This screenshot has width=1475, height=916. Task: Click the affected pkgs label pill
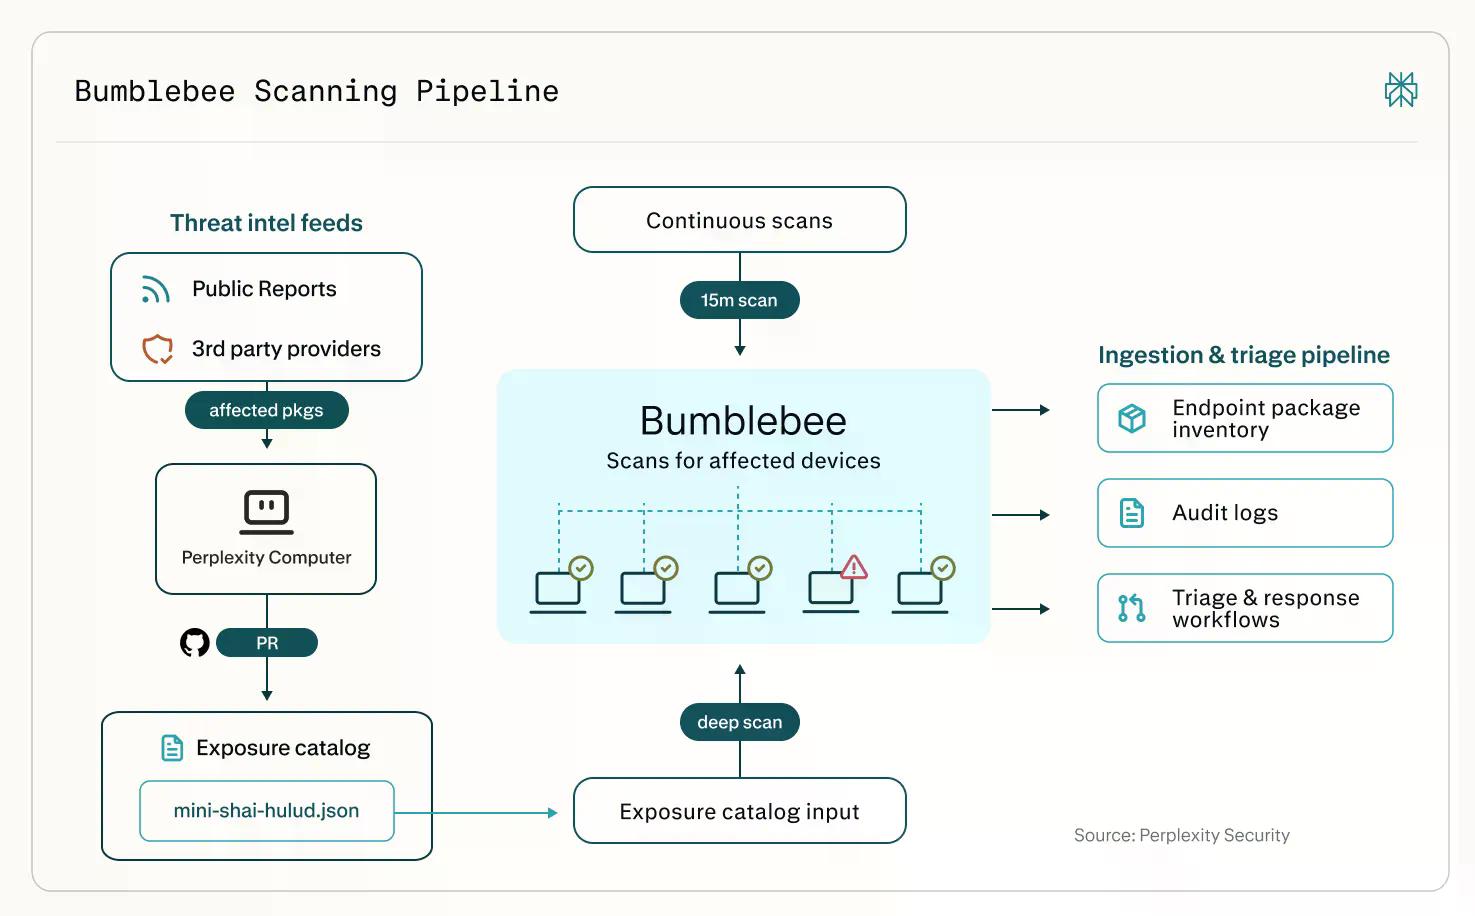pos(267,410)
